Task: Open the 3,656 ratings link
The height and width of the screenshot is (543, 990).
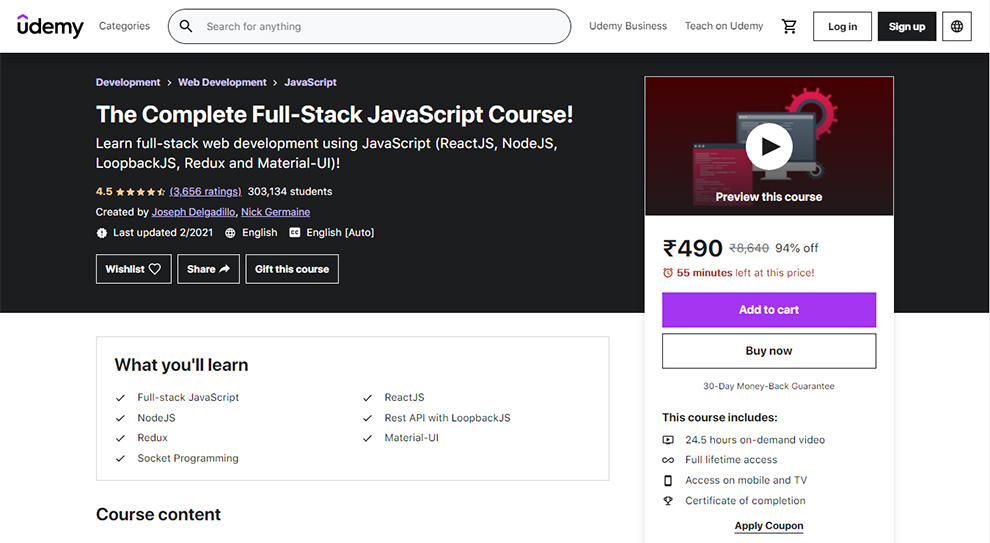Action: (205, 191)
